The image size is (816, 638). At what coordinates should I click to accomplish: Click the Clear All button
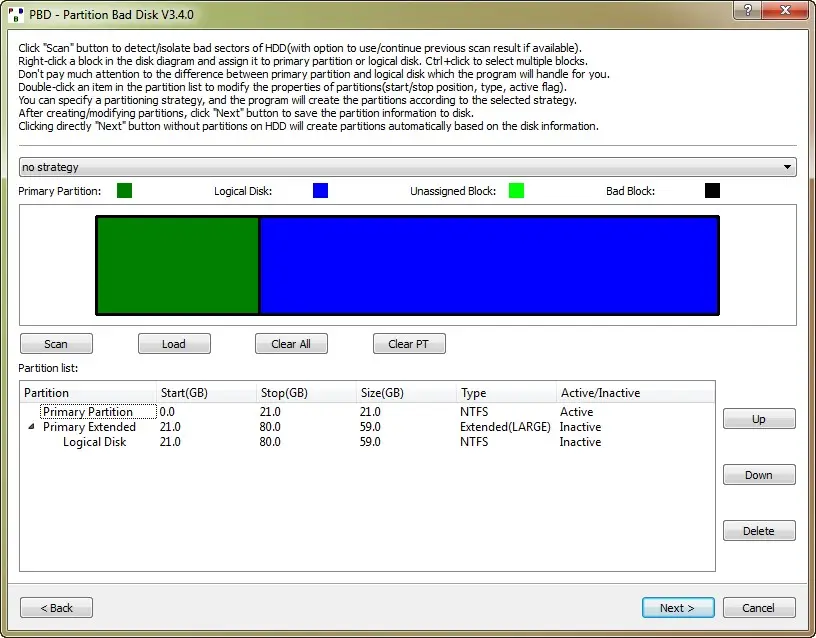291,344
